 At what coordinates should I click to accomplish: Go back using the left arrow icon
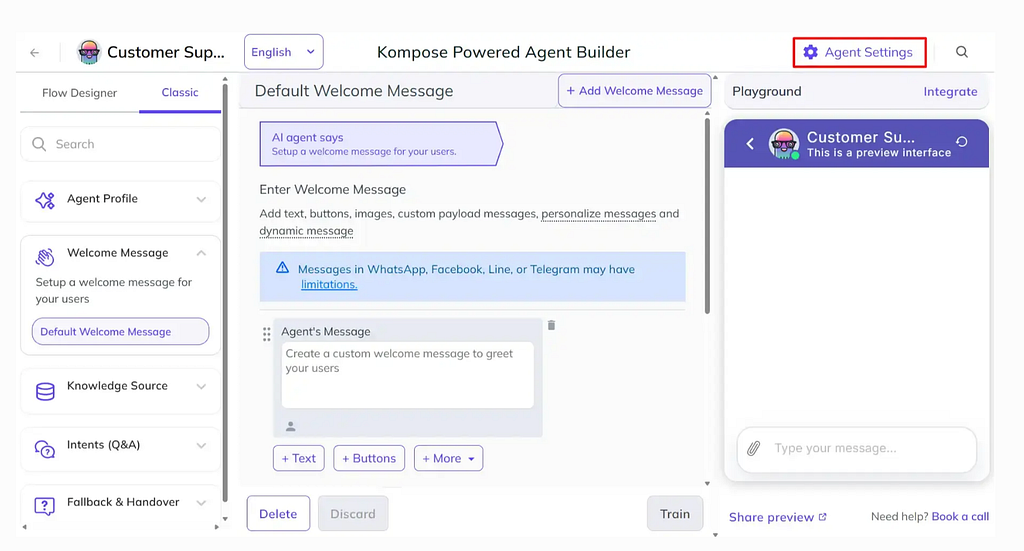pyautogui.click(x=35, y=52)
